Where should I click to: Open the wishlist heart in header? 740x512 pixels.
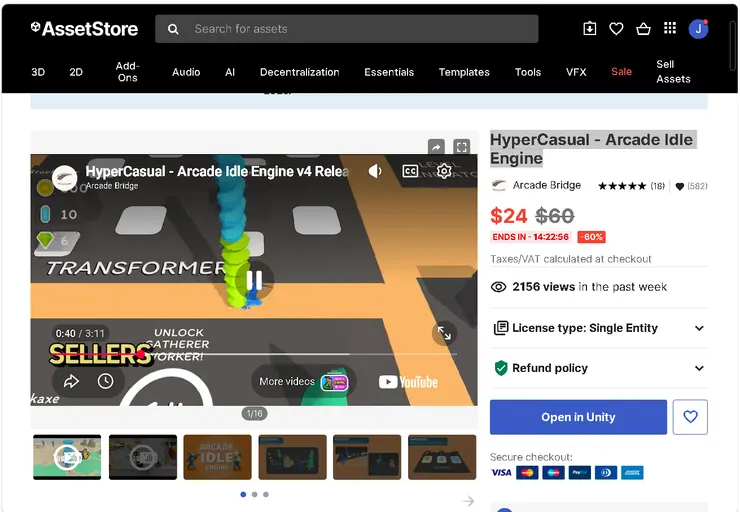coord(616,29)
